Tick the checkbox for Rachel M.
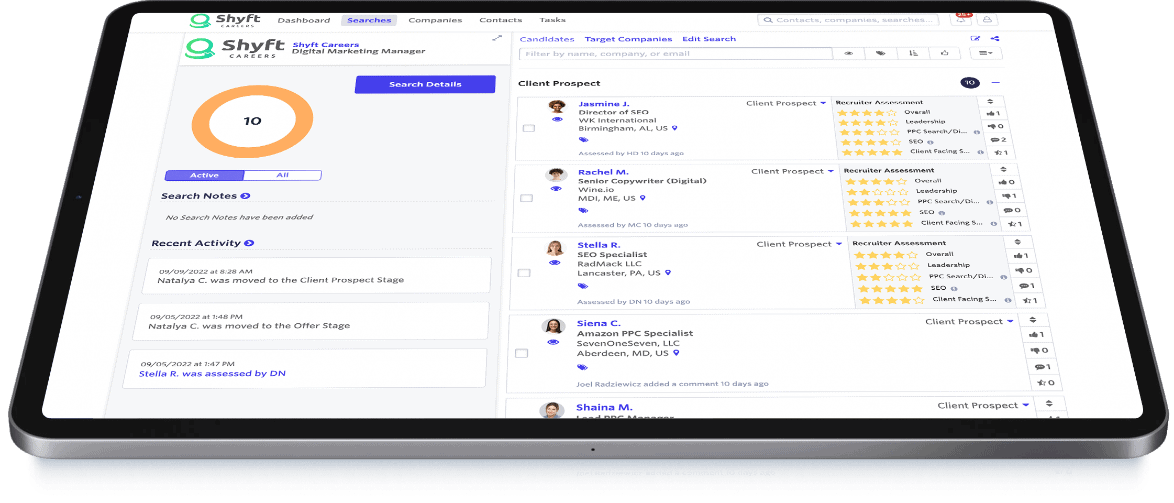Image resolution: width=1174 pixels, height=503 pixels. pos(526,198)
